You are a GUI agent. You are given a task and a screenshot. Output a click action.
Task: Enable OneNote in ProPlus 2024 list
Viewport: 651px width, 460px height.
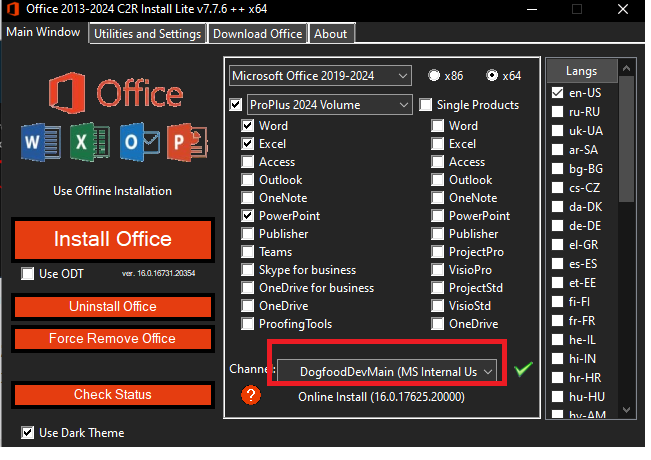click(247, 198)
